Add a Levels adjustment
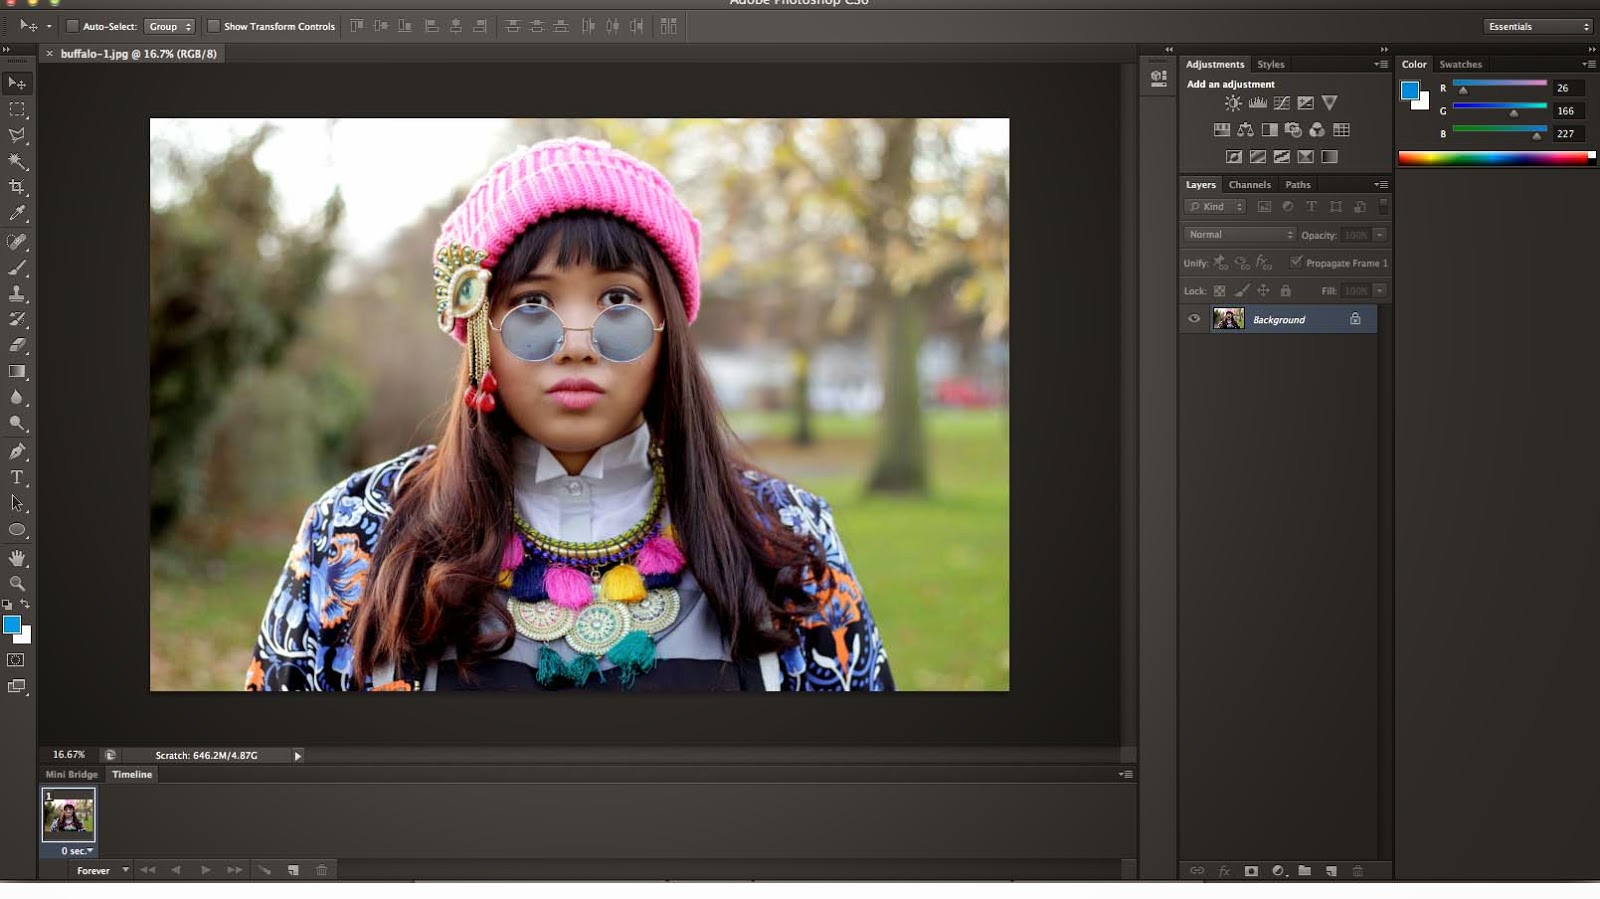The height and width of the screenshot is (899, 1600). click(x=1258, y=103)
